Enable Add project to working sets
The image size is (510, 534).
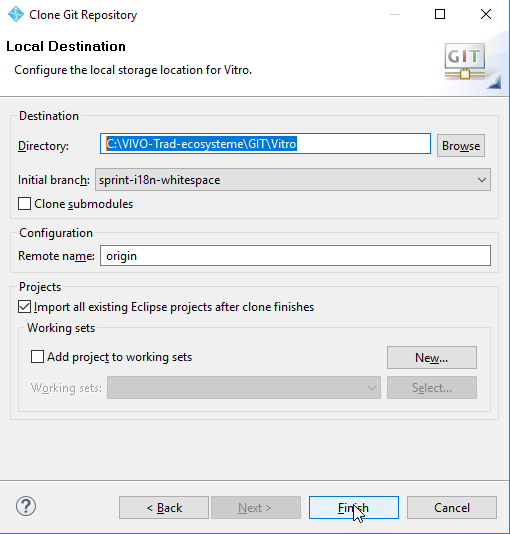click(37, 357)
